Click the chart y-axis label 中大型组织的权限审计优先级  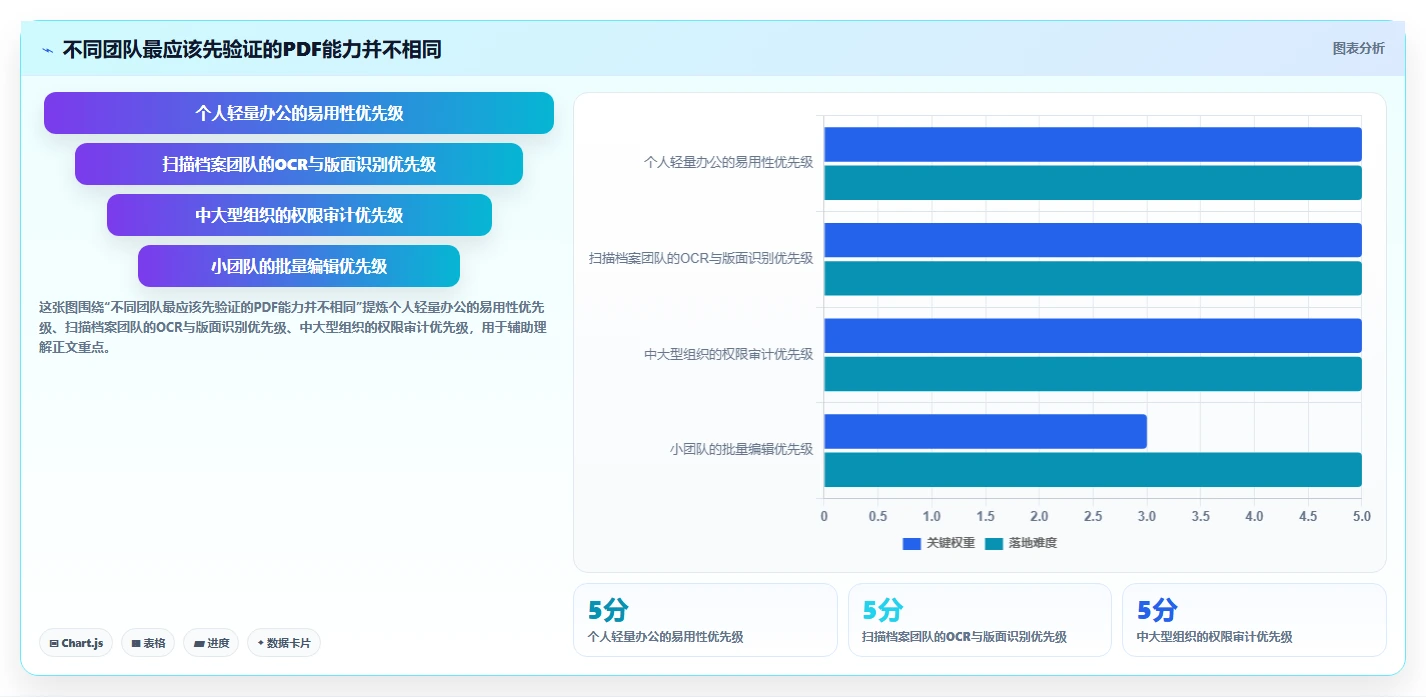coord(729,354)
